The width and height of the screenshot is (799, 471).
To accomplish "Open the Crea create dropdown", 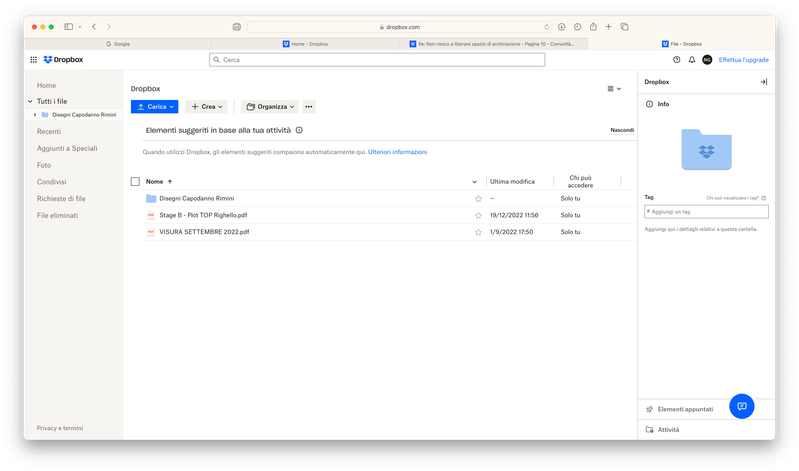I will (206, 107).
